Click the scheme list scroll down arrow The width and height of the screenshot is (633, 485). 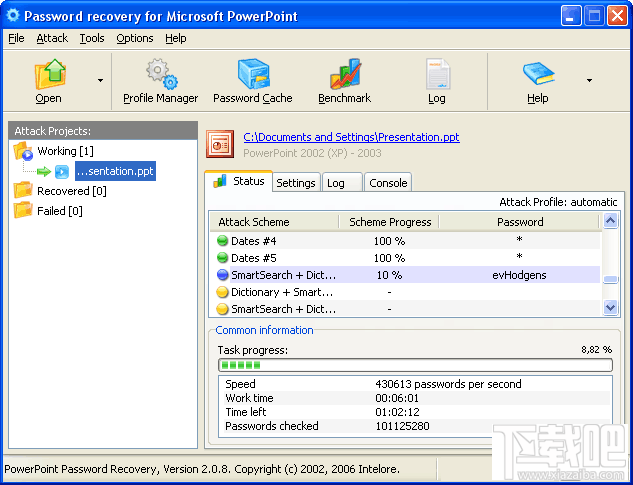tap(610, 308)
